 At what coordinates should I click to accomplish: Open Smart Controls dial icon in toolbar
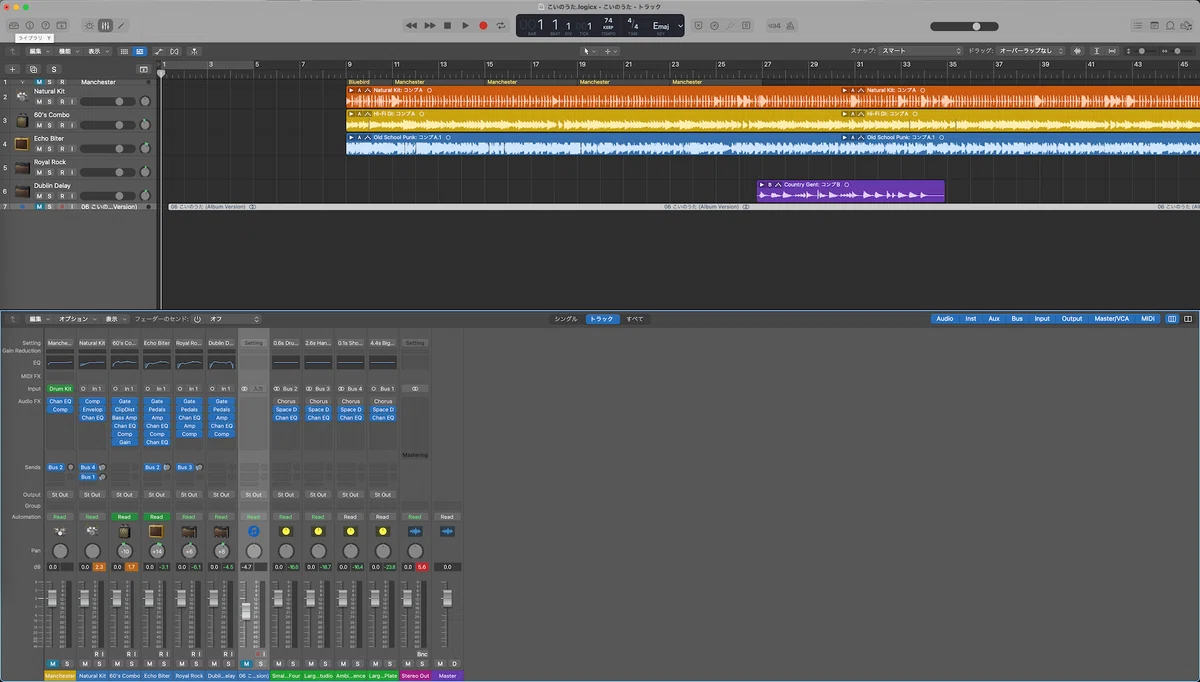[x=88, y=25]
